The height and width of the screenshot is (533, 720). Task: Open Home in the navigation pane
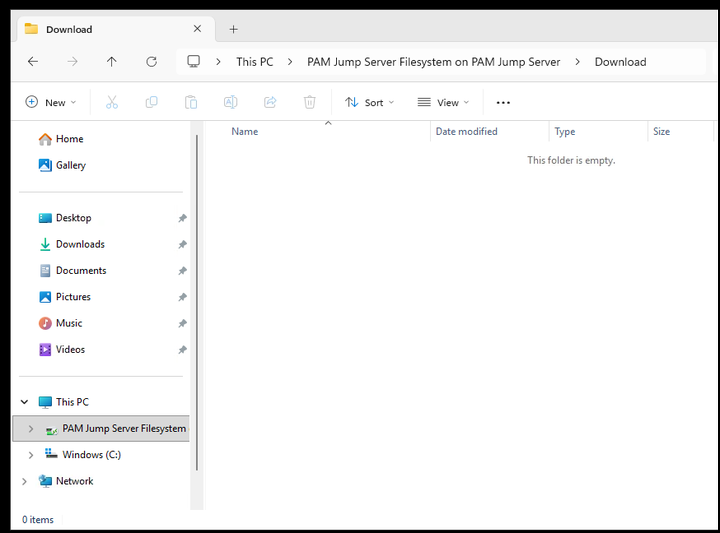[x=61, y=139]
